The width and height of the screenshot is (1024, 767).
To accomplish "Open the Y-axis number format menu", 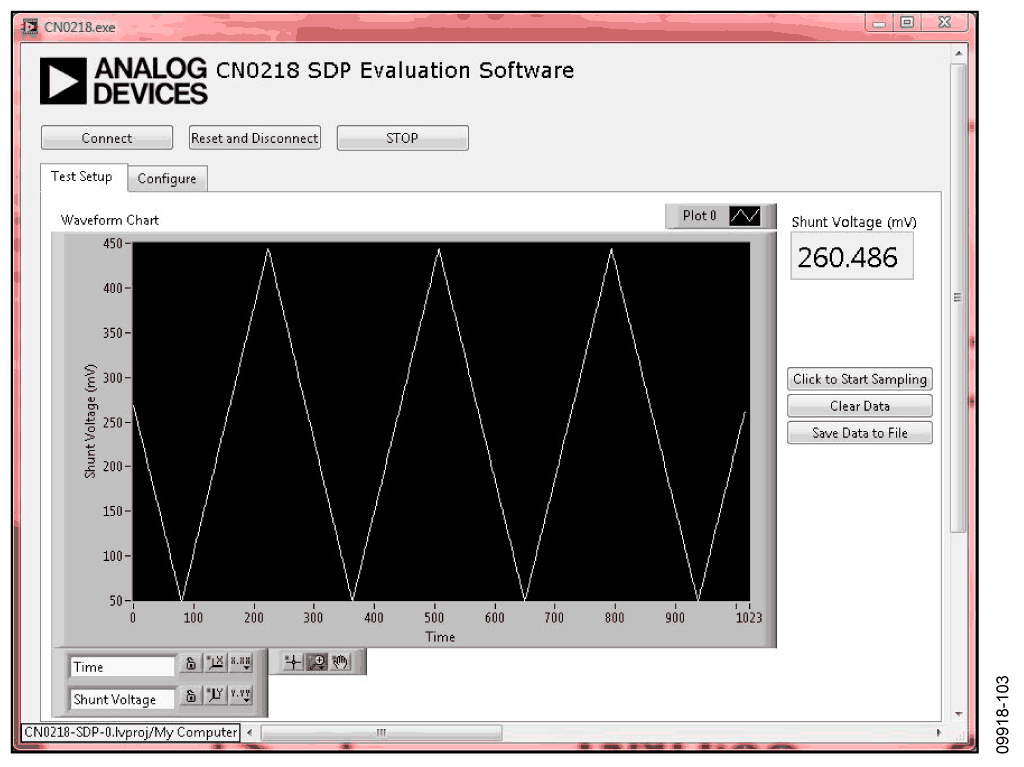I will 241,697.
